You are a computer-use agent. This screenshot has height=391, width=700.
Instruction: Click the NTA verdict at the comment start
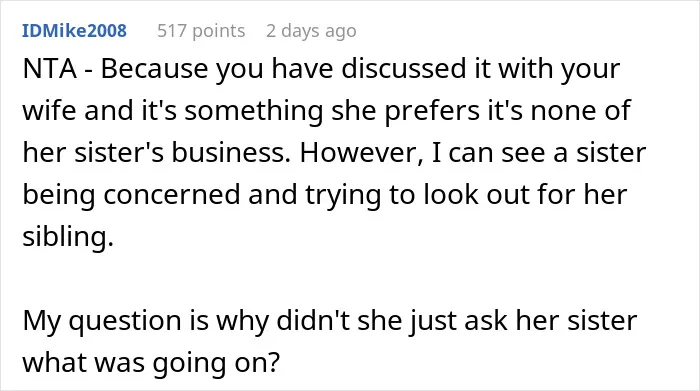pyautogui.click(x=50, y=69)
